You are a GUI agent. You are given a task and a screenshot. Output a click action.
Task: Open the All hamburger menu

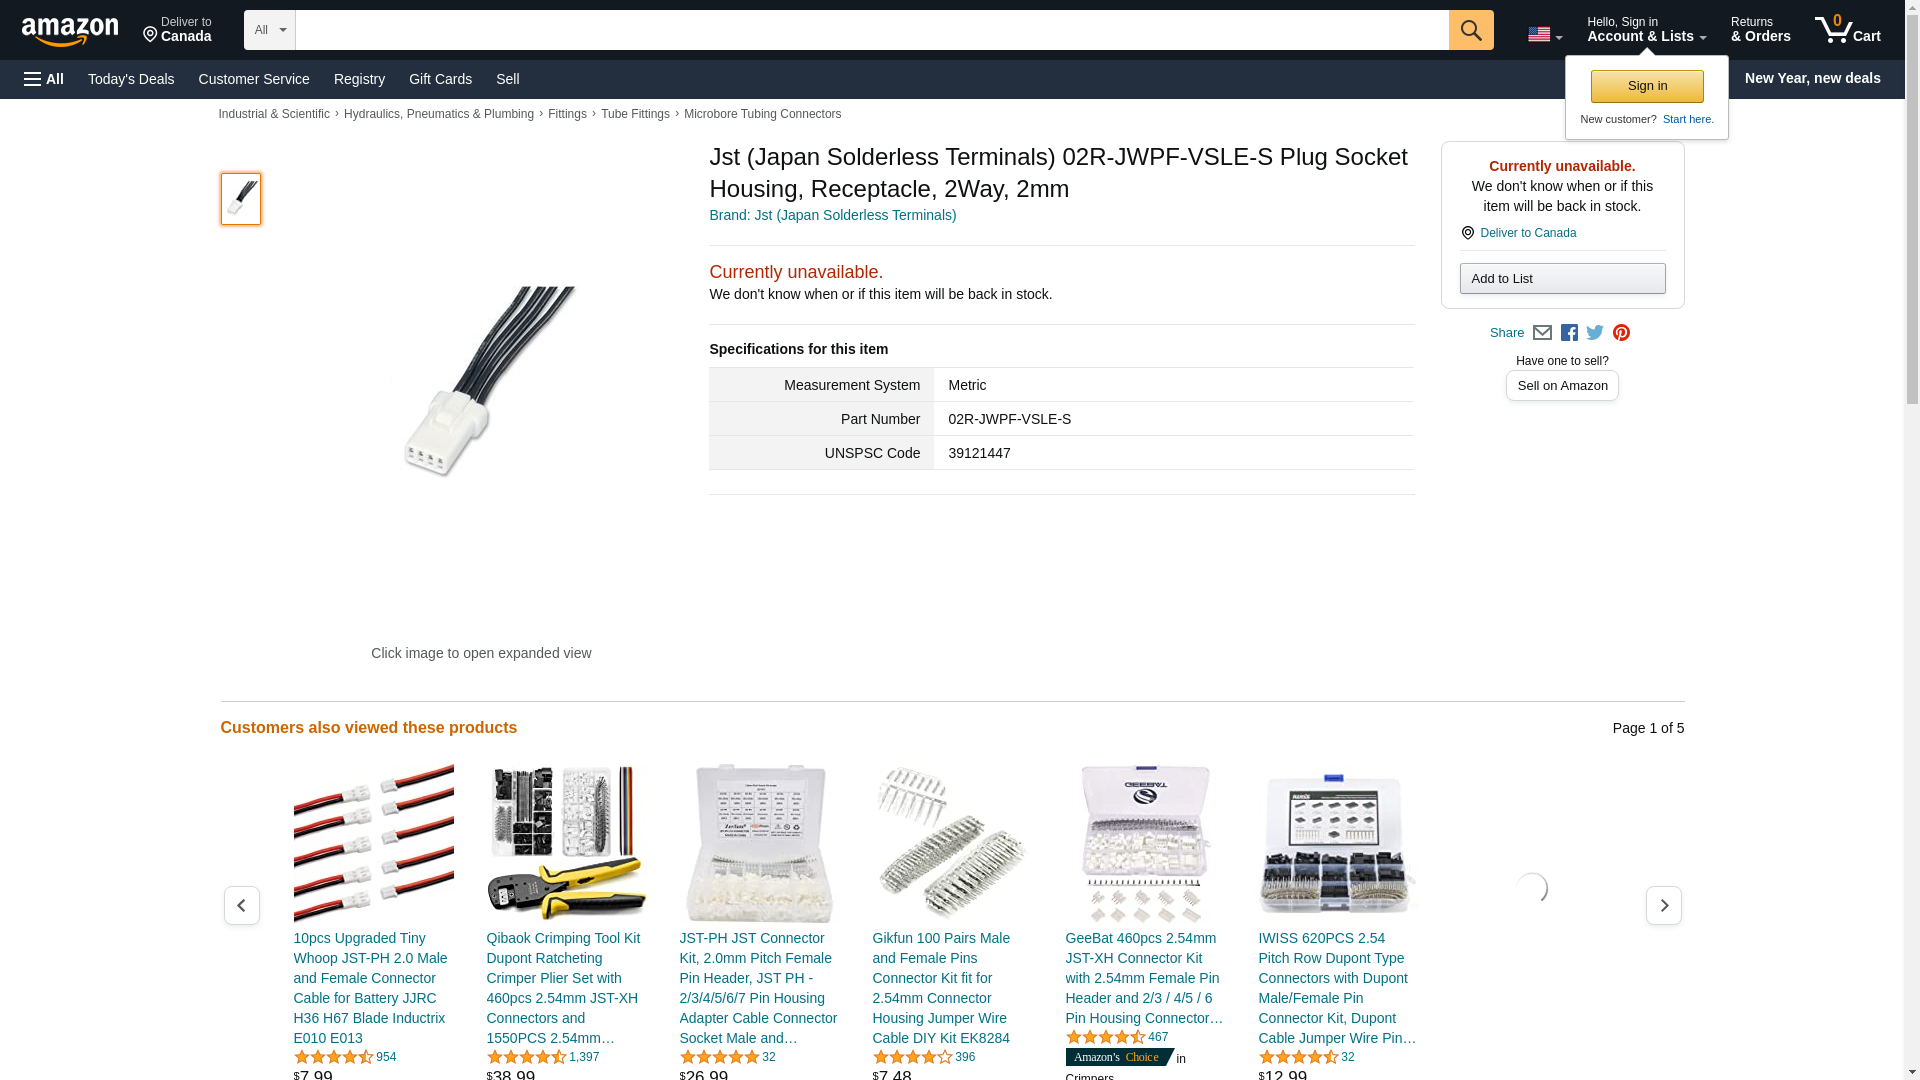pyautogui.click(x=44, y=79)
